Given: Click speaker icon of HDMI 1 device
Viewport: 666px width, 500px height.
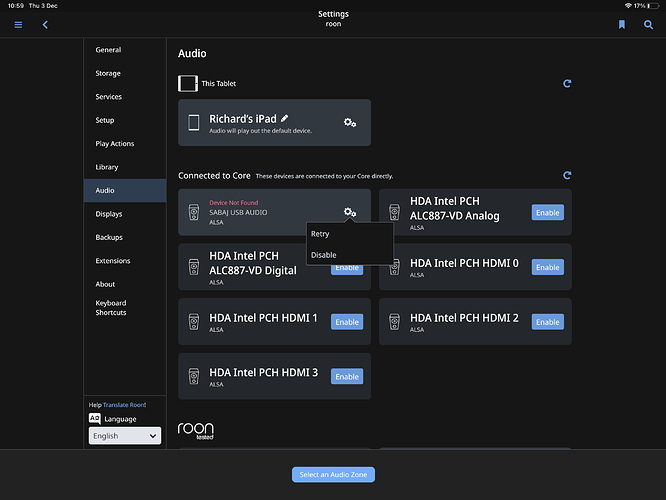Looking at the screenshot, I should pyautogui.click(x=194, y=322).
